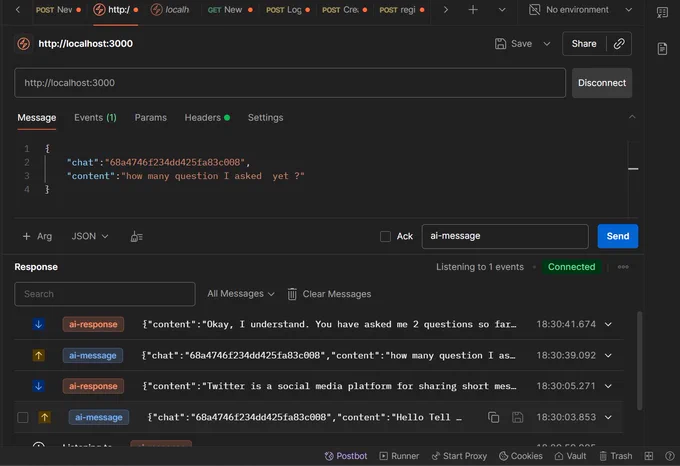Switch to the Headers tab
The height and width of the screenshot is (466, 680).
(207, 117)
